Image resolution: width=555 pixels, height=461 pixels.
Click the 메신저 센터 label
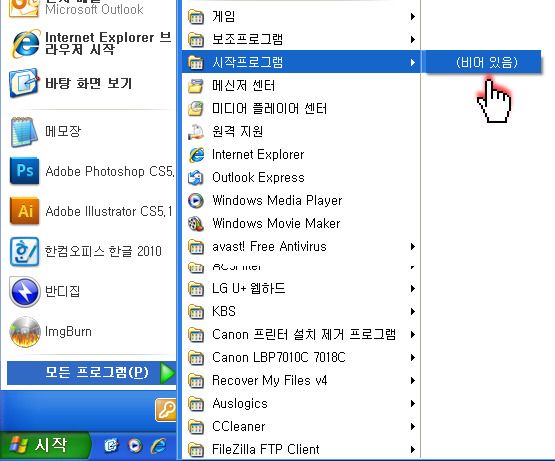[243, 86]
